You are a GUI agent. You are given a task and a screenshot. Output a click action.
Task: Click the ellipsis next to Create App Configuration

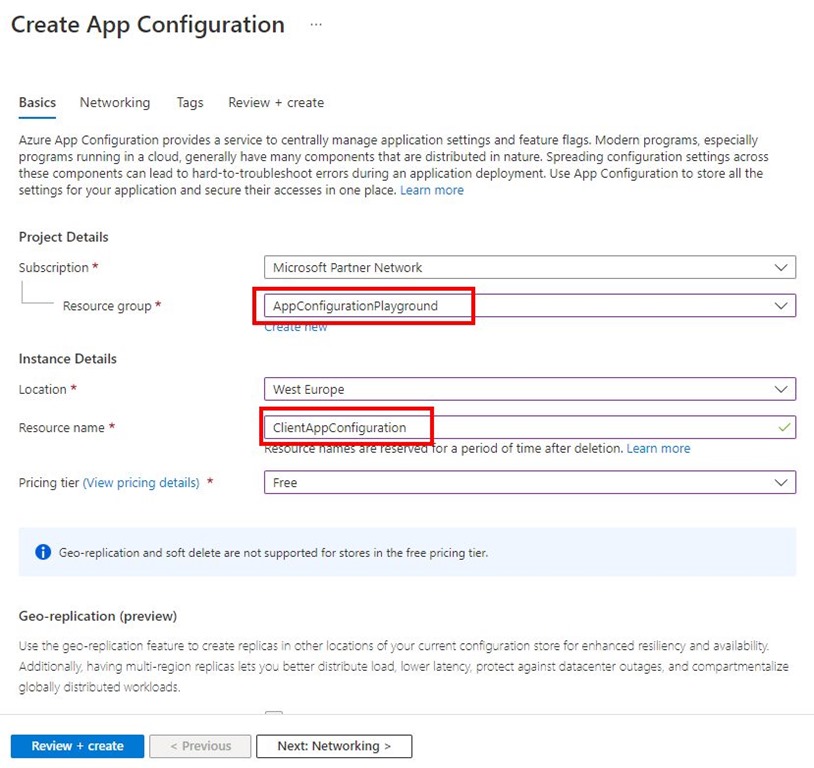click(x=316, y=25)
